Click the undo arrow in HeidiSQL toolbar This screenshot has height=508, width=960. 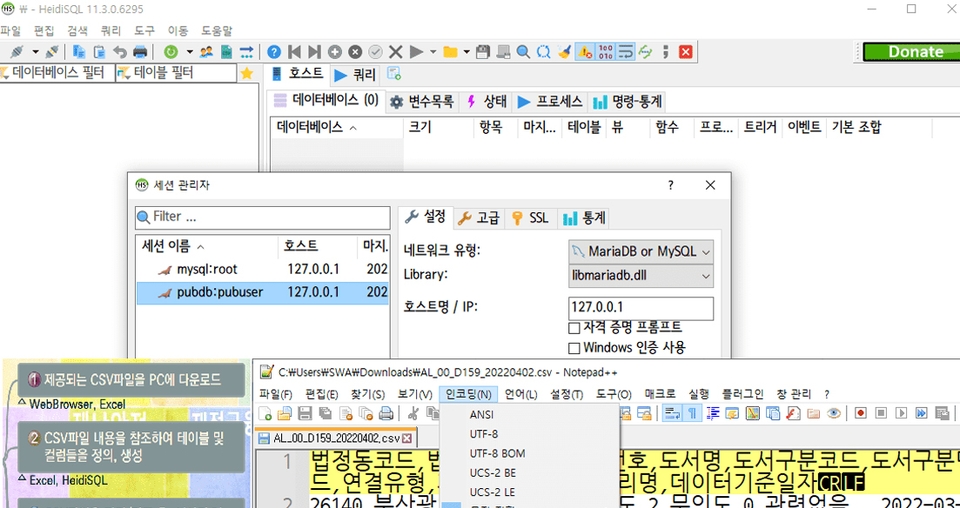point(120,52)
